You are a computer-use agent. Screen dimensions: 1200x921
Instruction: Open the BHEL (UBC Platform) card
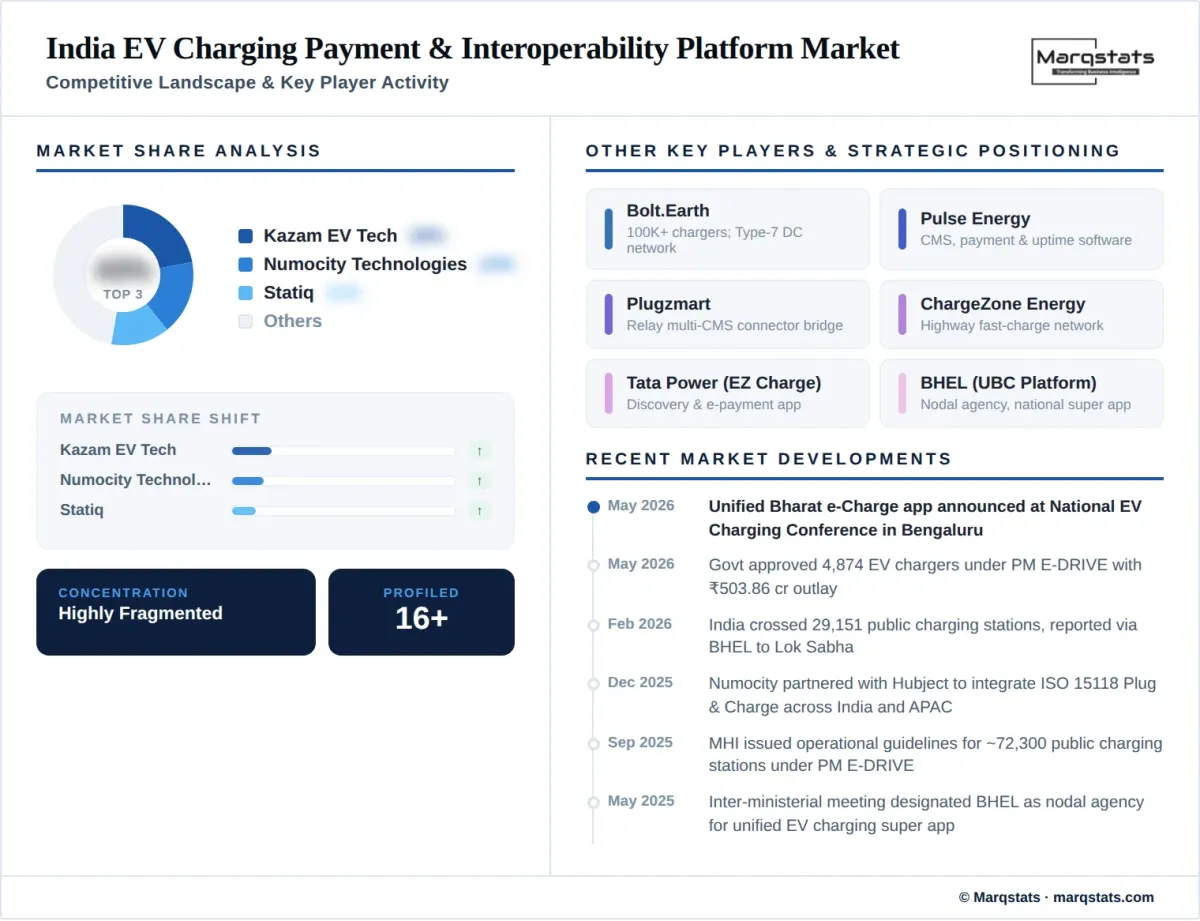(x=1021, y=393)
